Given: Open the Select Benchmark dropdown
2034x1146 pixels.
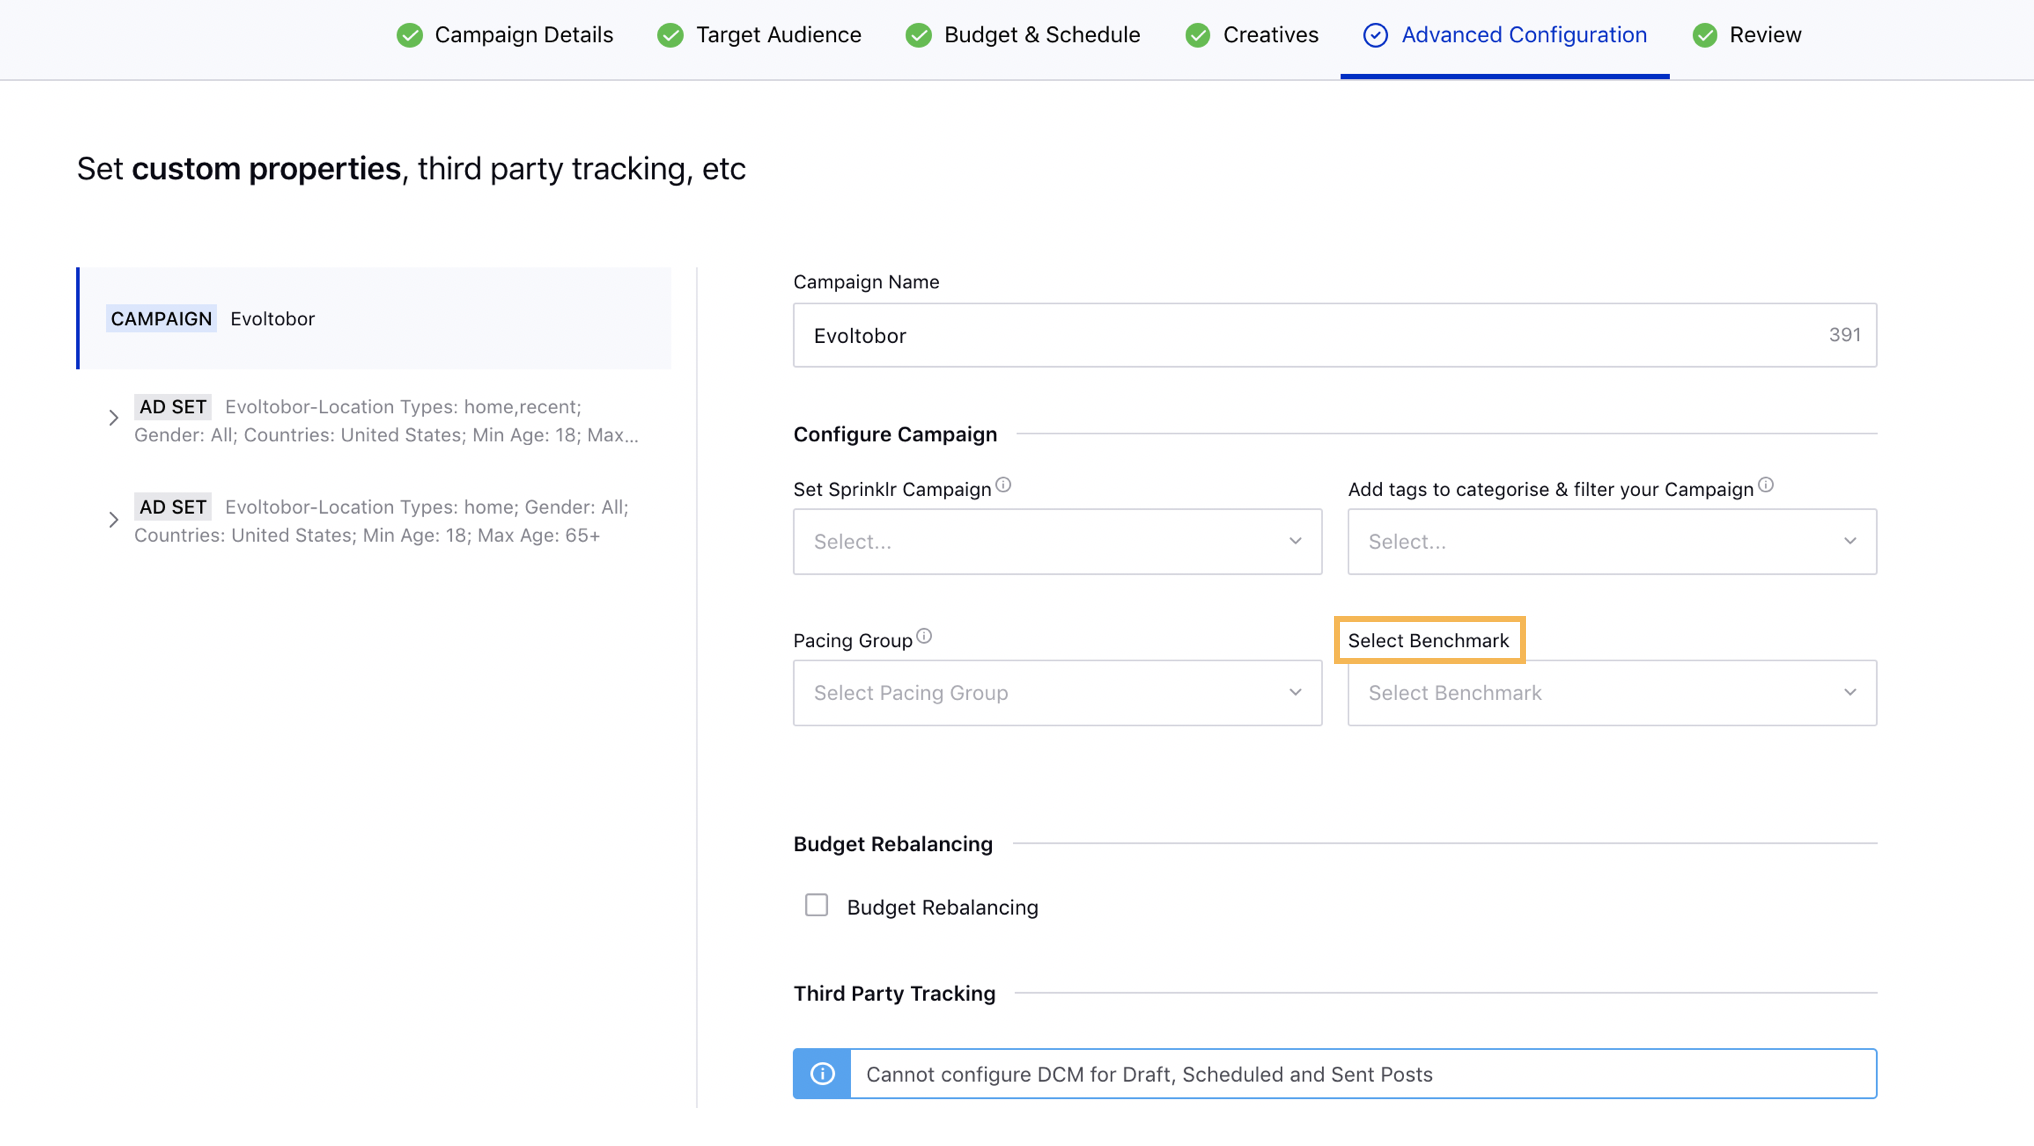Looking at the screenshot, I should tap(1612, 692).
